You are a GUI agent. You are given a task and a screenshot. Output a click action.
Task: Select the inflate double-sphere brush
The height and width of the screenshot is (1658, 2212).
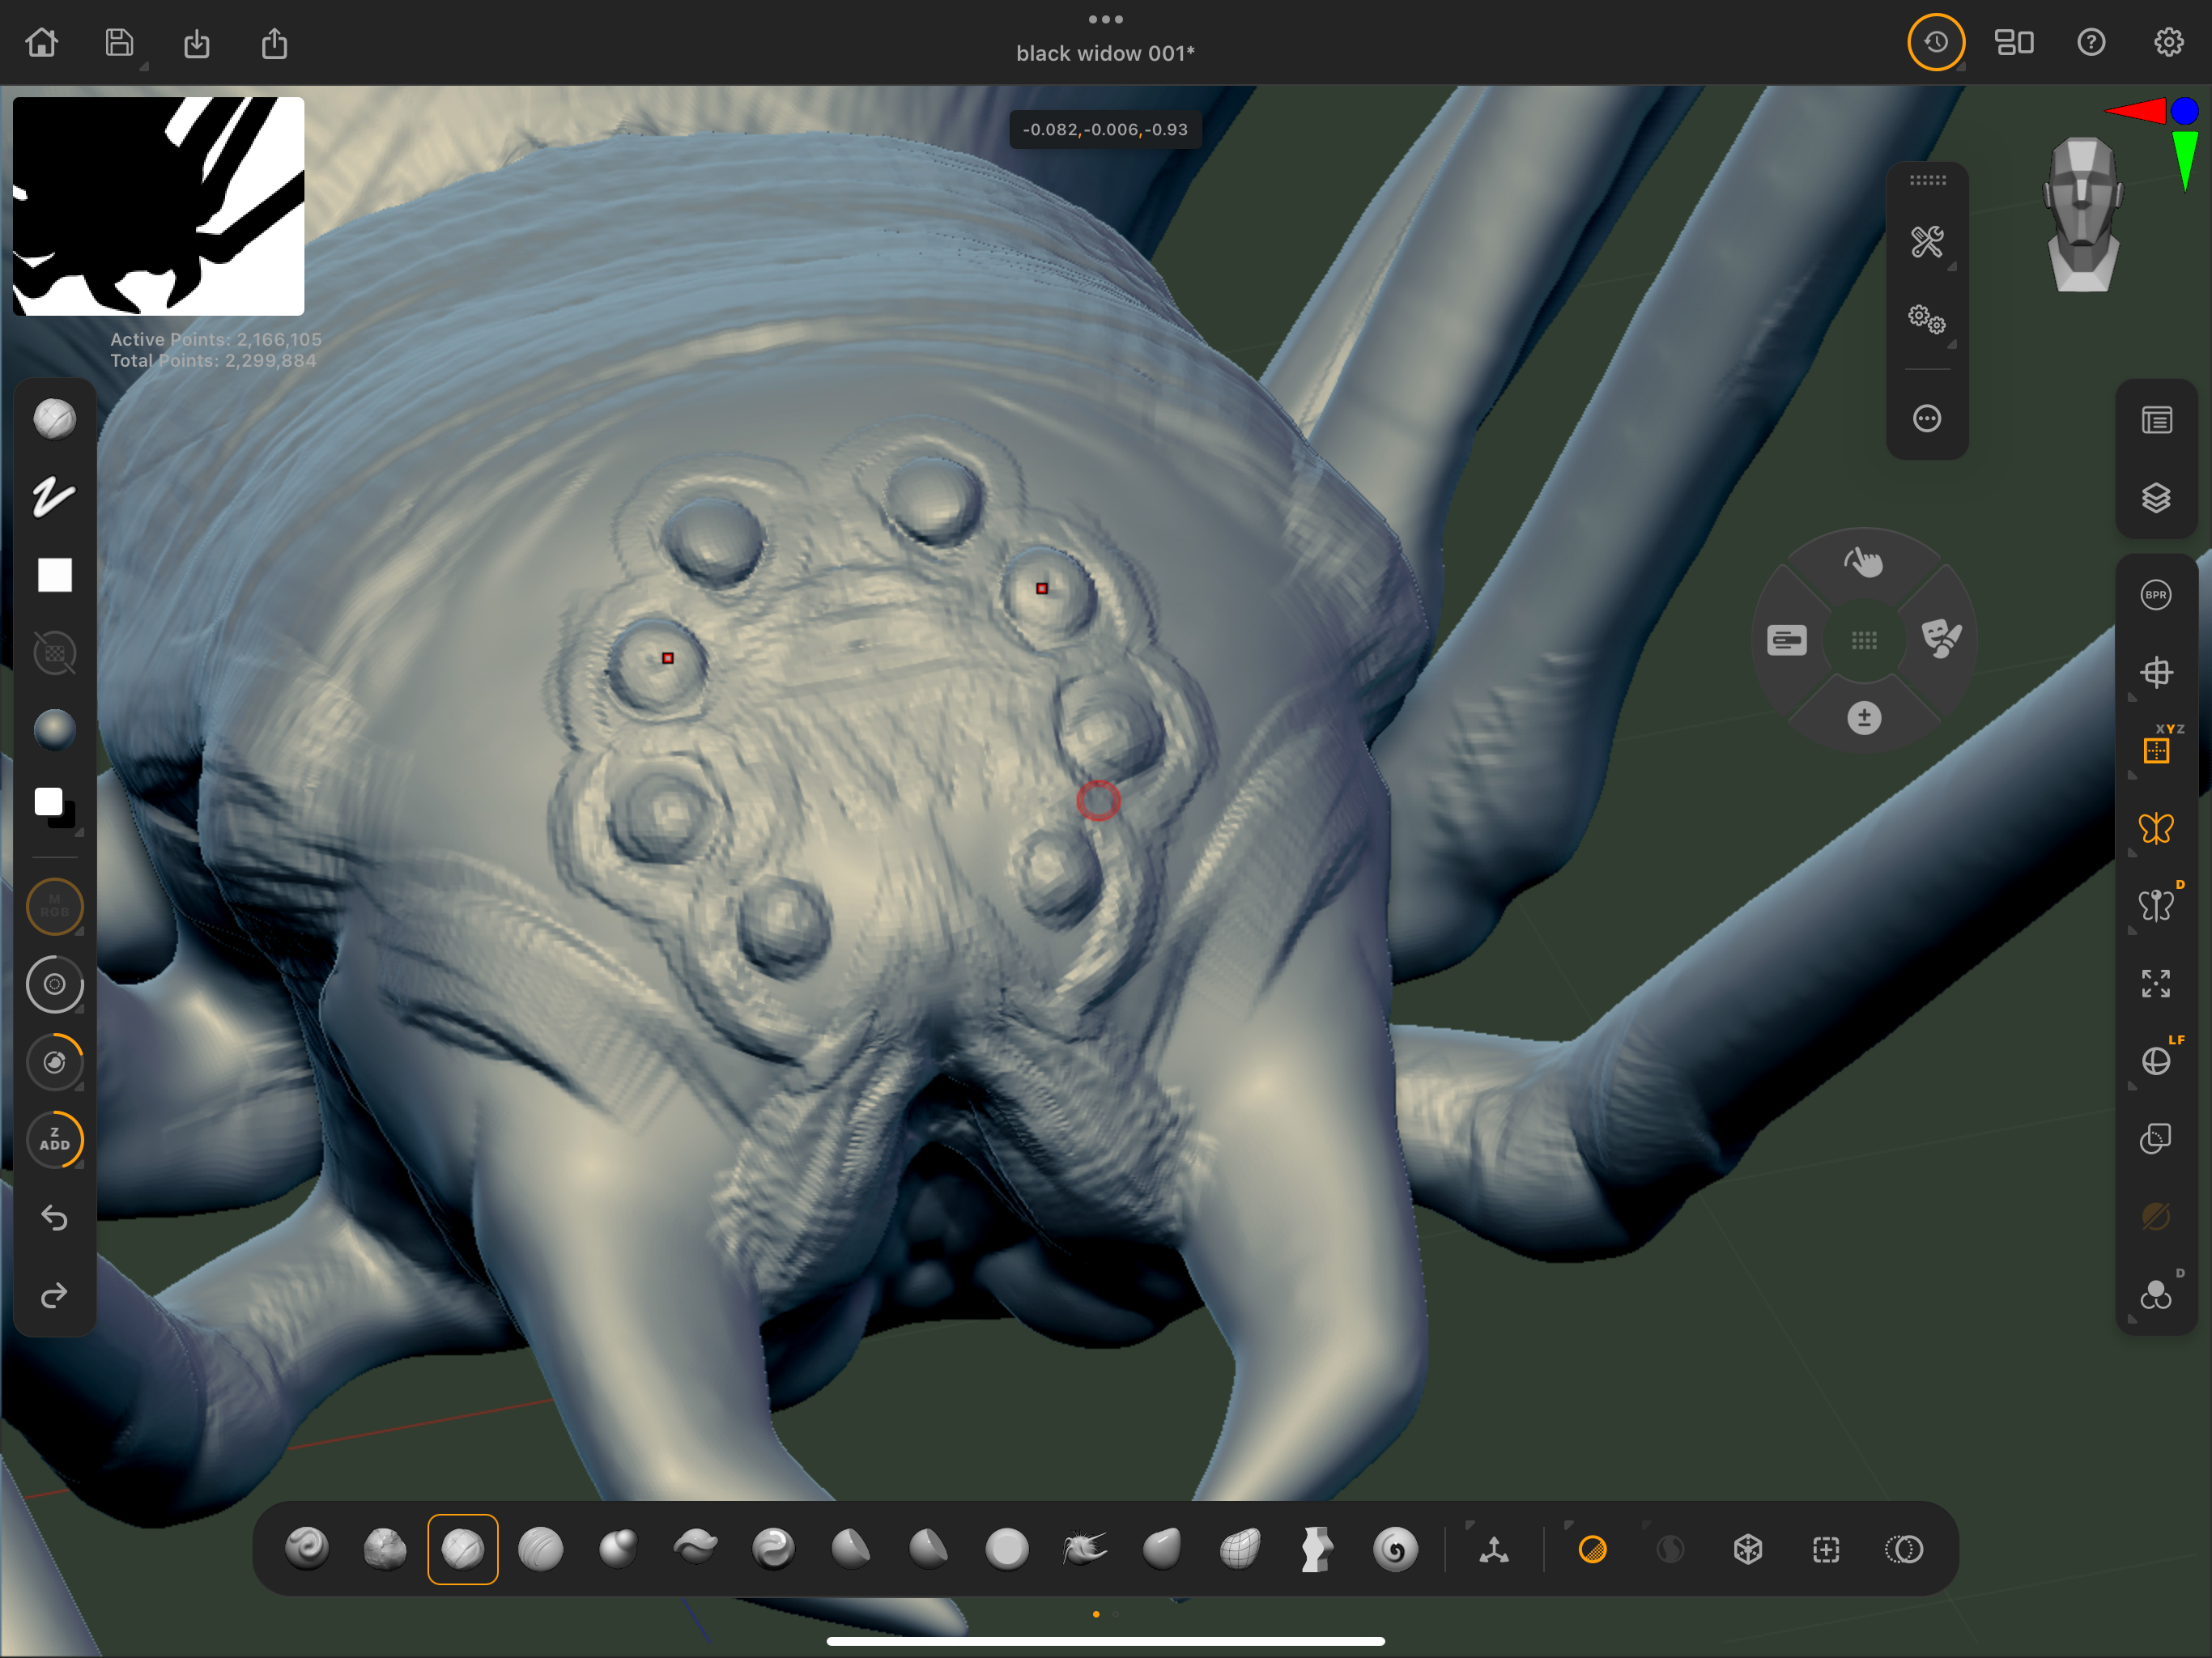[x=618, y=1549]
